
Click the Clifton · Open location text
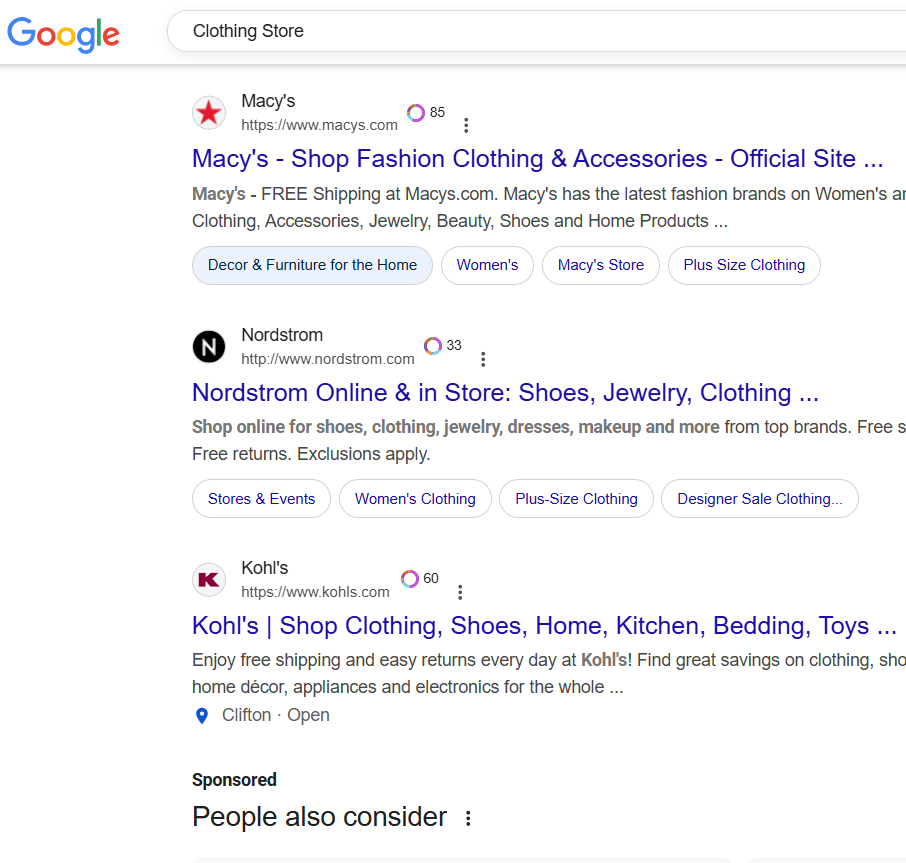[x=276, y=715]
